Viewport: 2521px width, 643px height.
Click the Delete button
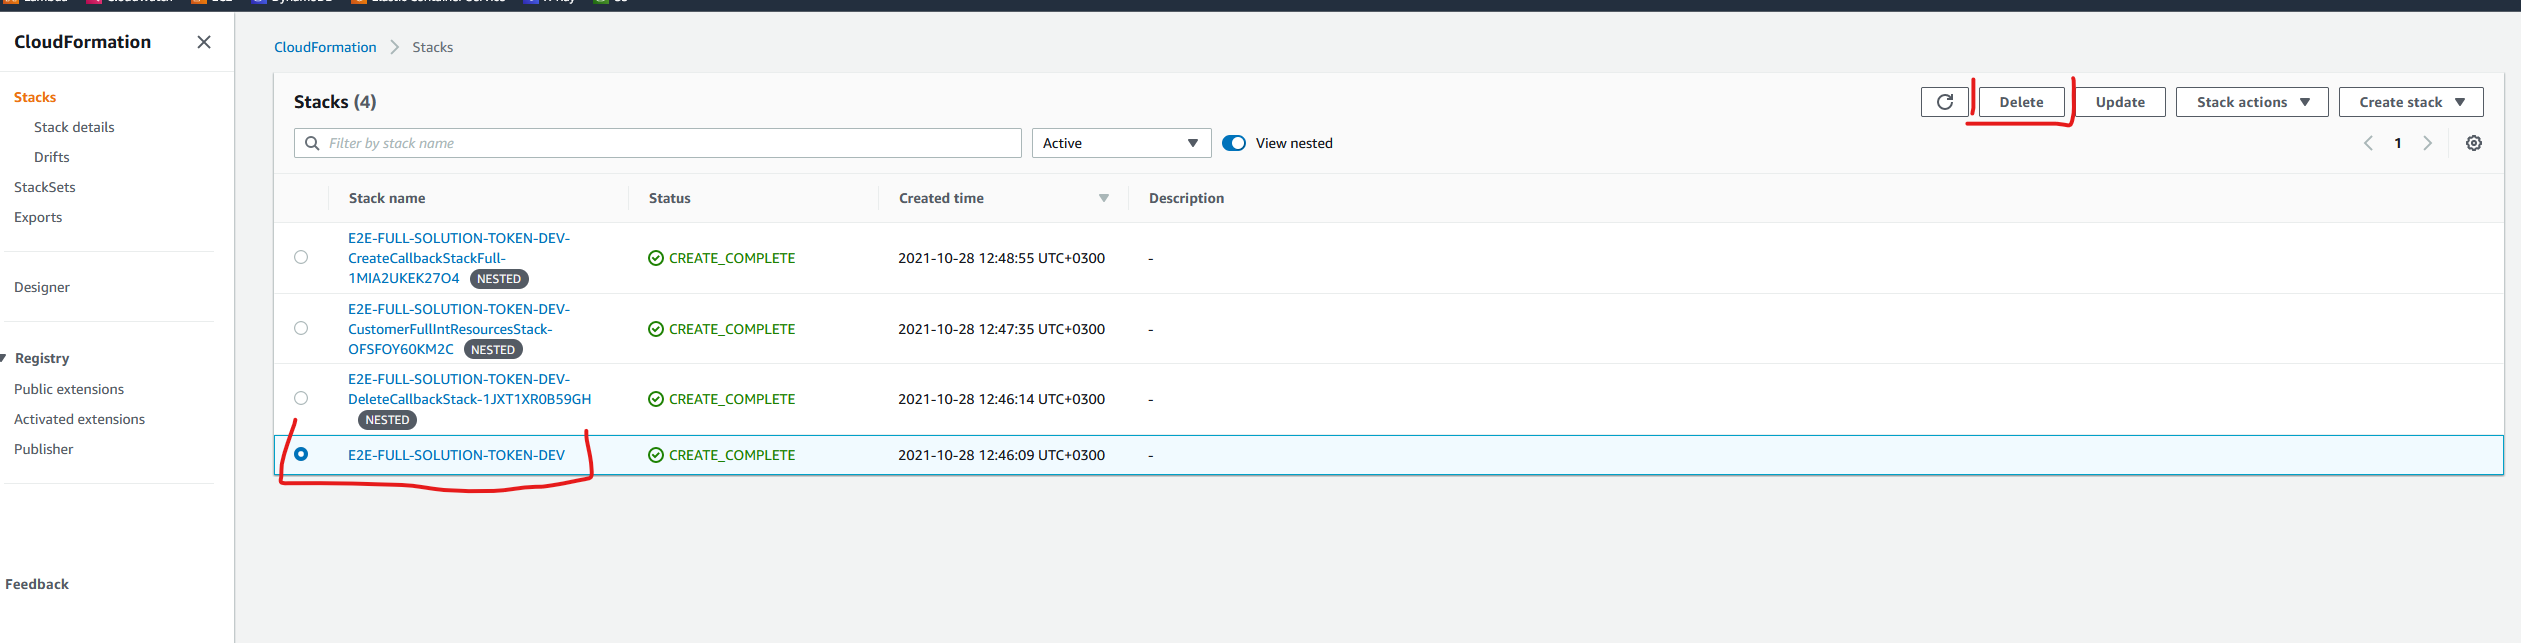click(2021, 102)
